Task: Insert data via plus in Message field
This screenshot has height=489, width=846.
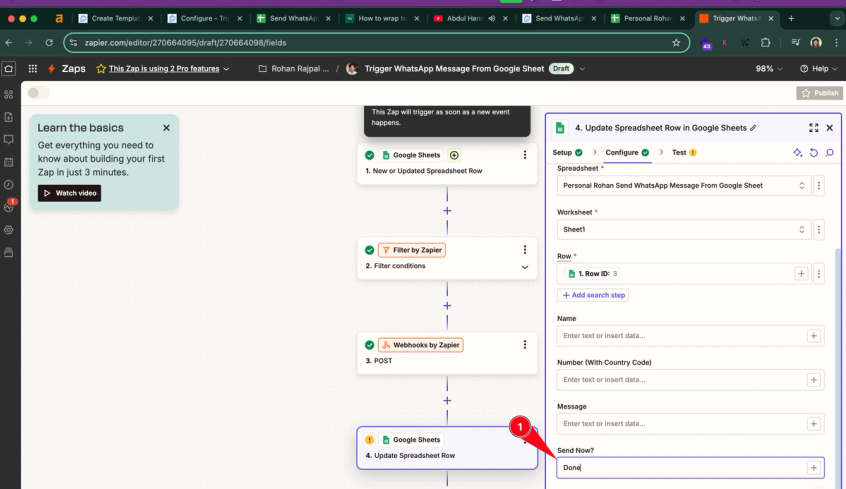Action: pos(814,424)
